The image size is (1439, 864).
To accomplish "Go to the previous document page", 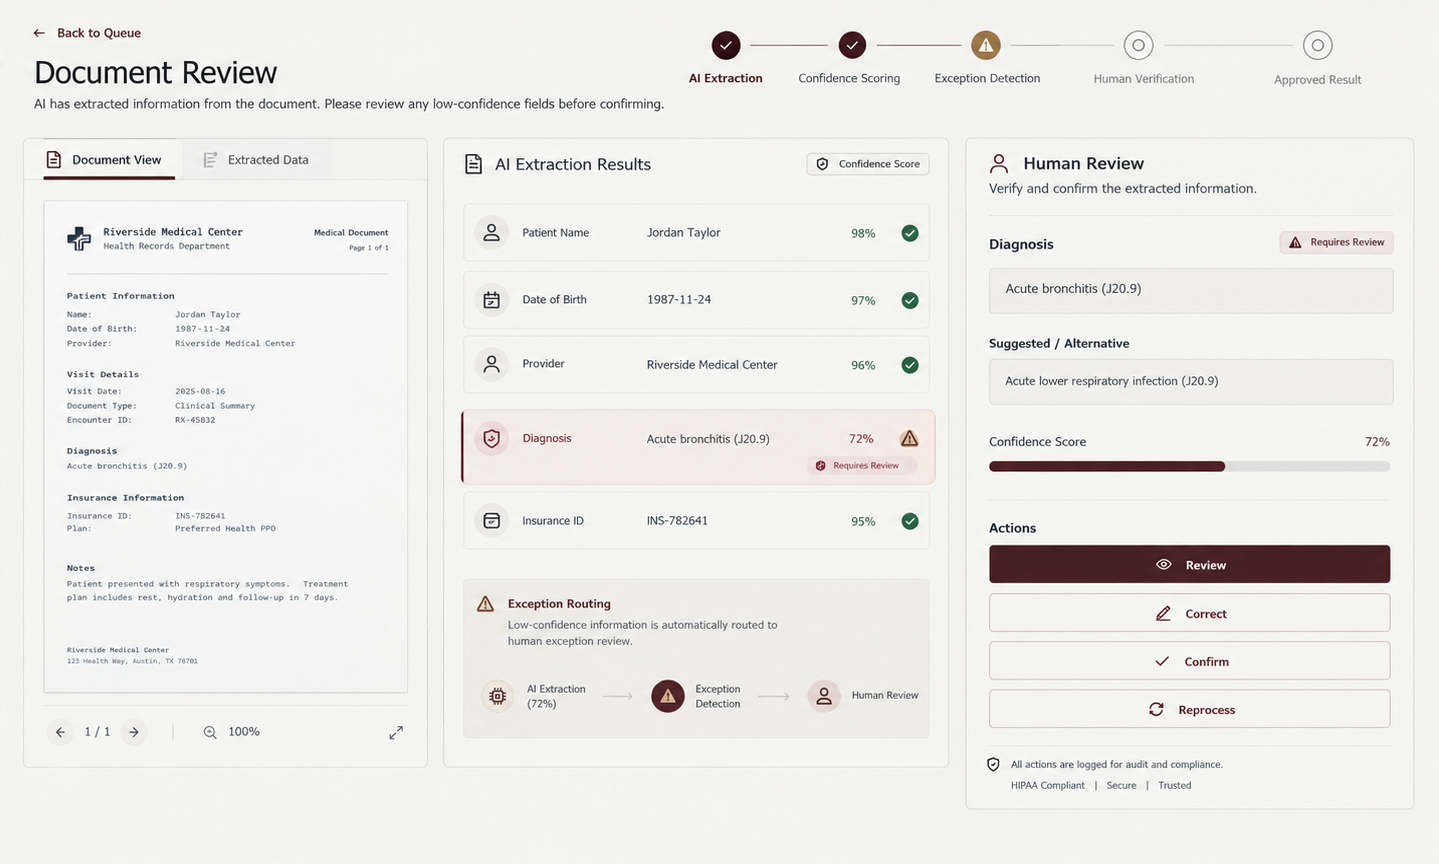I will click(x=60, y=732).
